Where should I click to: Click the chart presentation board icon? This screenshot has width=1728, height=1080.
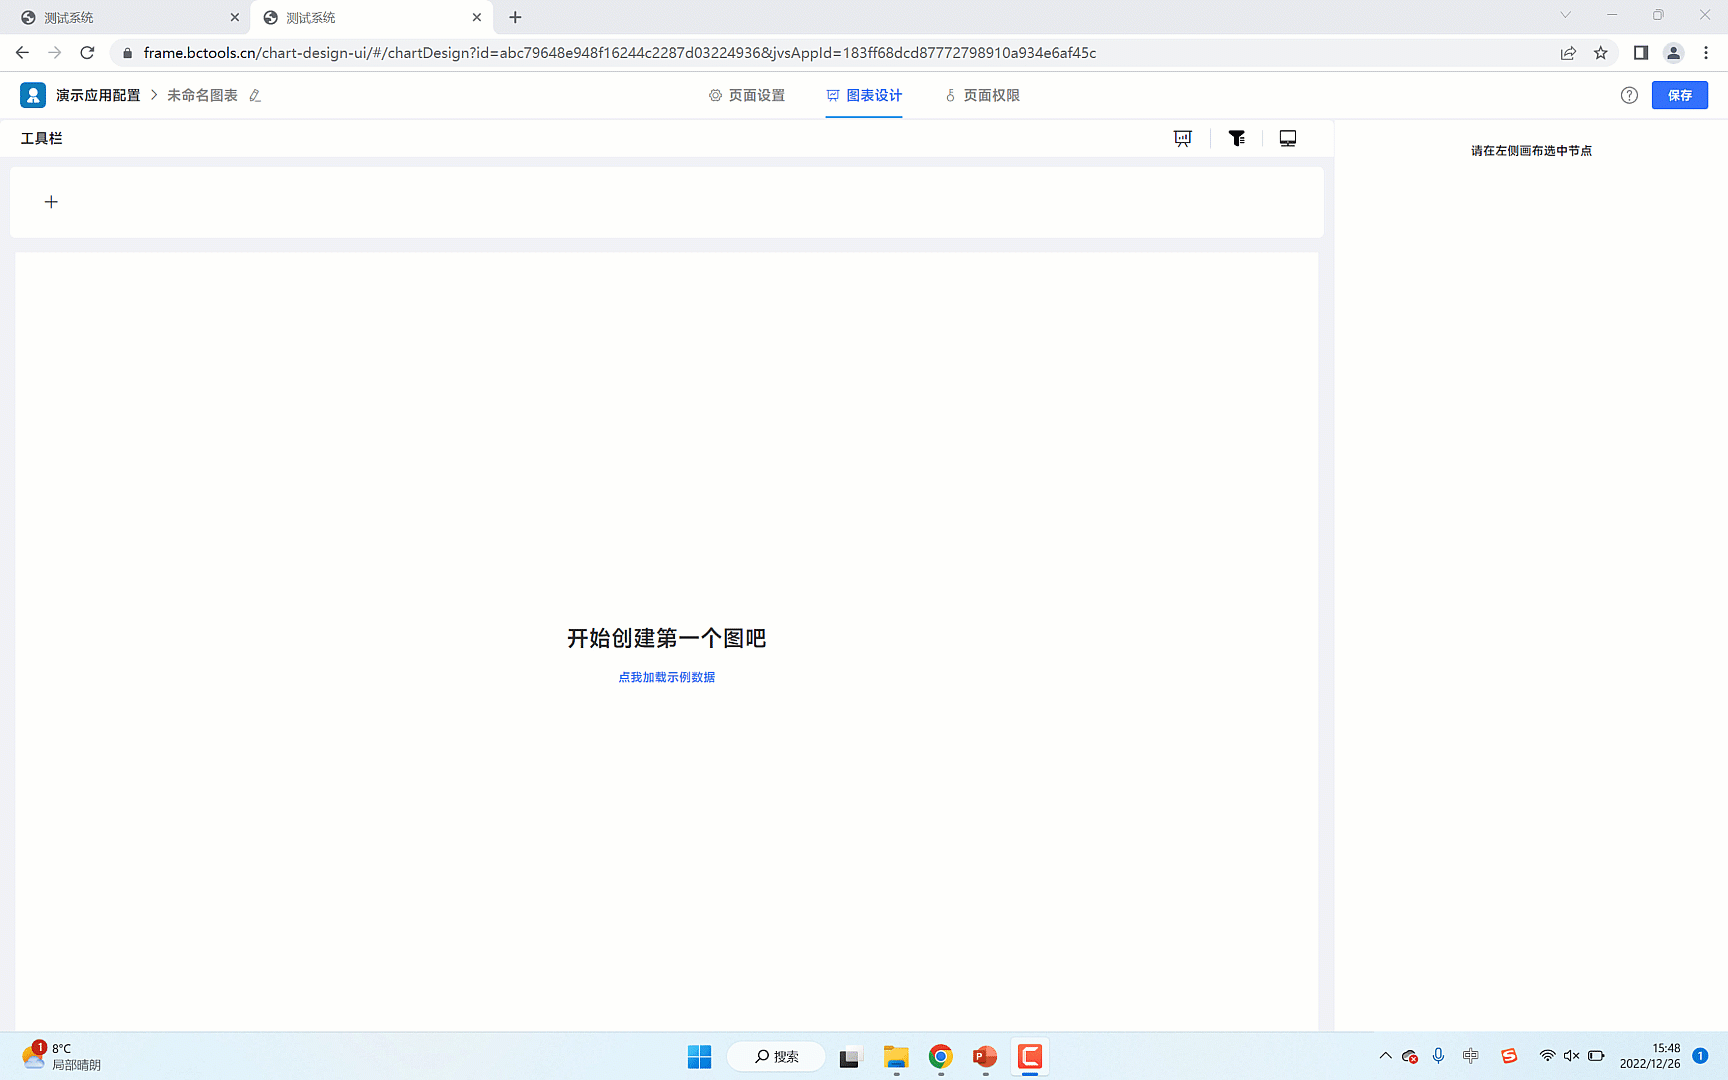tap(1182, 138)
